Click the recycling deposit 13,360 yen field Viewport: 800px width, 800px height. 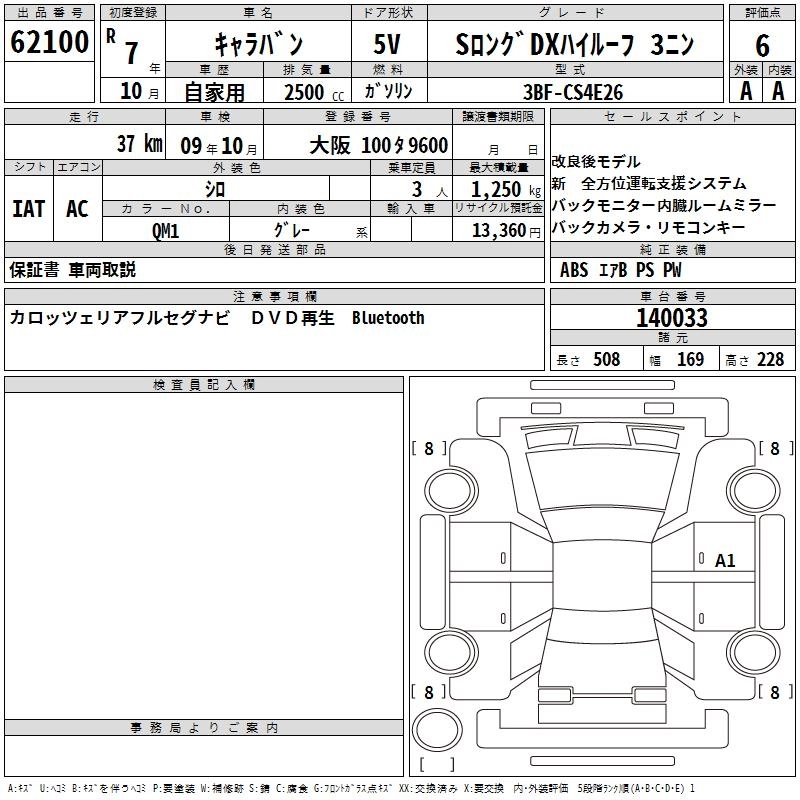click(x=497, y=229)
